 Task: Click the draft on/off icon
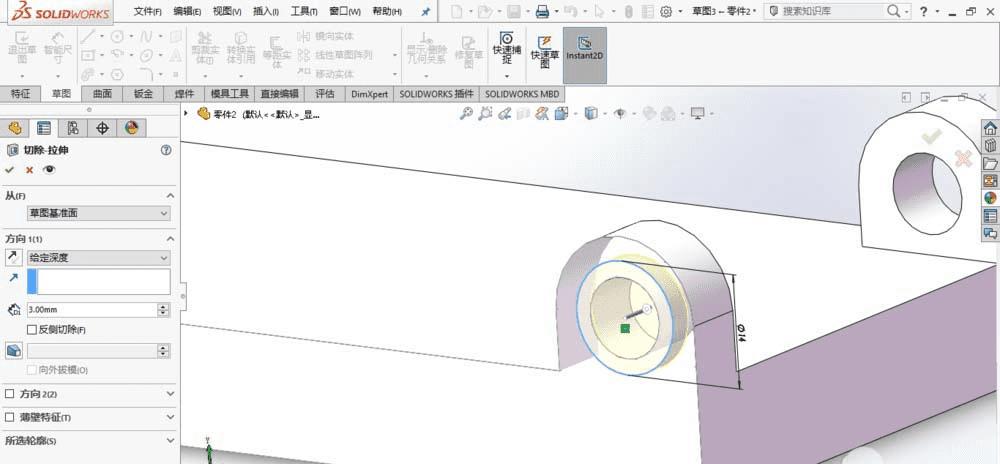point(13,351)
